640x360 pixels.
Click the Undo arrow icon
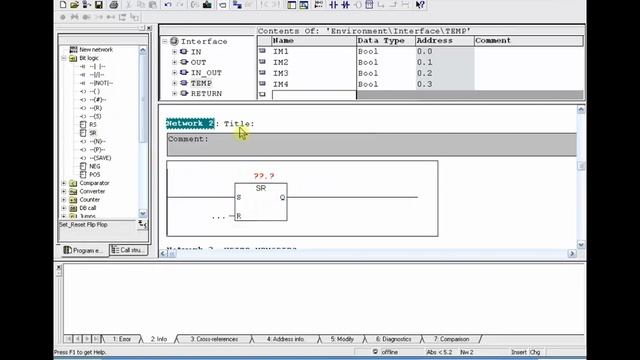tap(168, 5)
